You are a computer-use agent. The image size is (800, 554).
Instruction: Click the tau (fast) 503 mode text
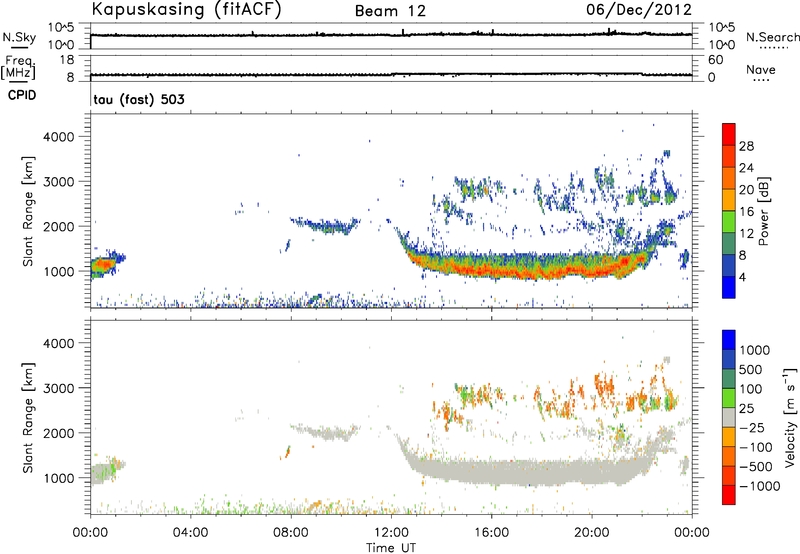tap(139, 99)
